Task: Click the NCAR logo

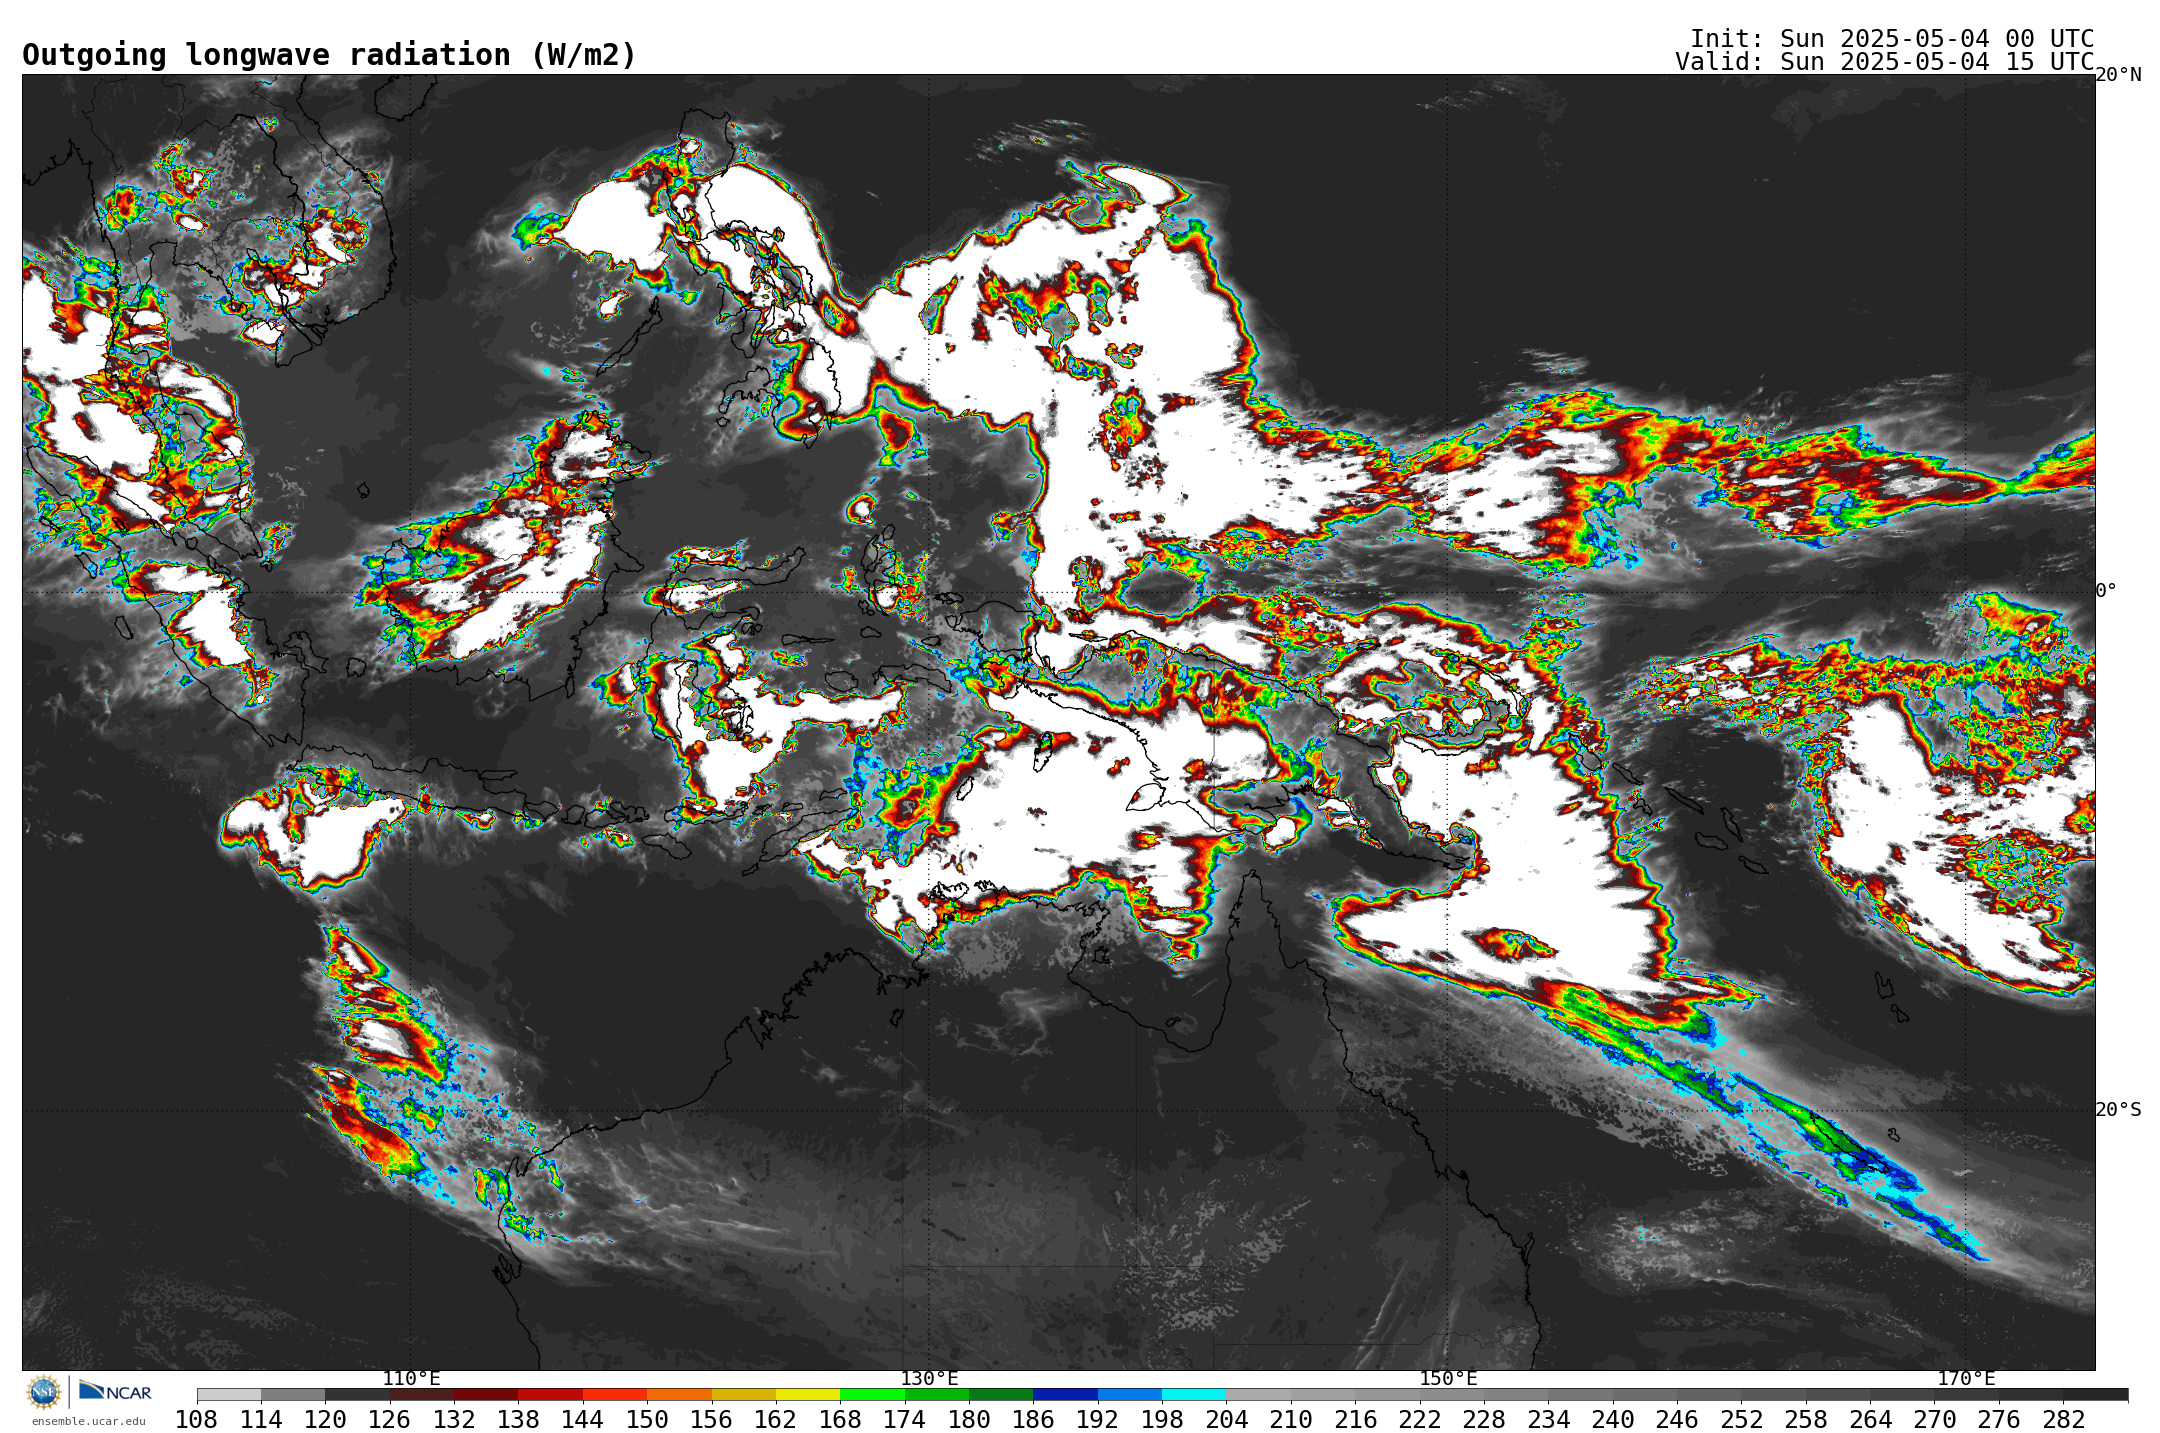Action: [115, 1391]
